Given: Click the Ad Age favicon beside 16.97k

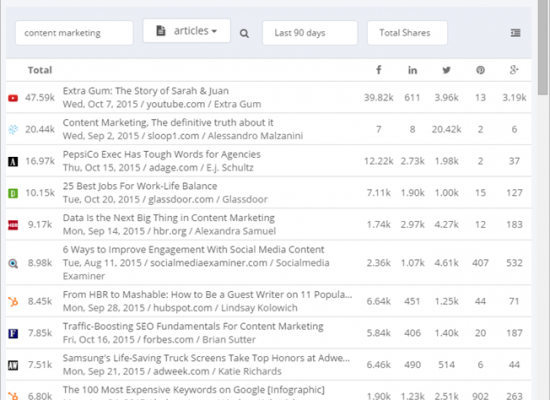Looking at the screenshot, I should click(13, 161).
